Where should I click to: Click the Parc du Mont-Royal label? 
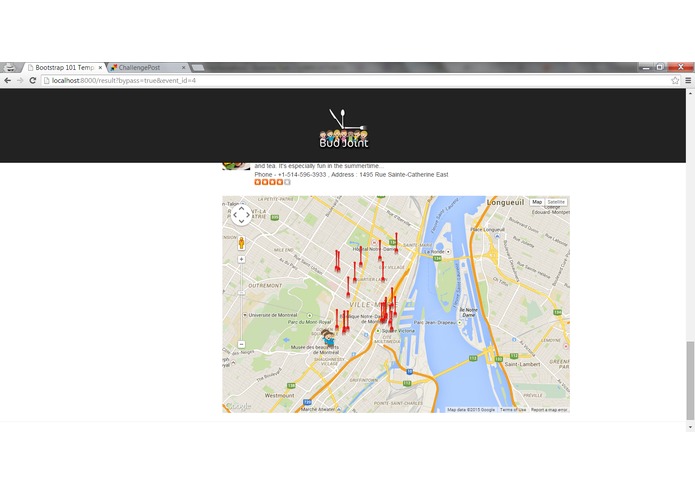click(309, 322)
